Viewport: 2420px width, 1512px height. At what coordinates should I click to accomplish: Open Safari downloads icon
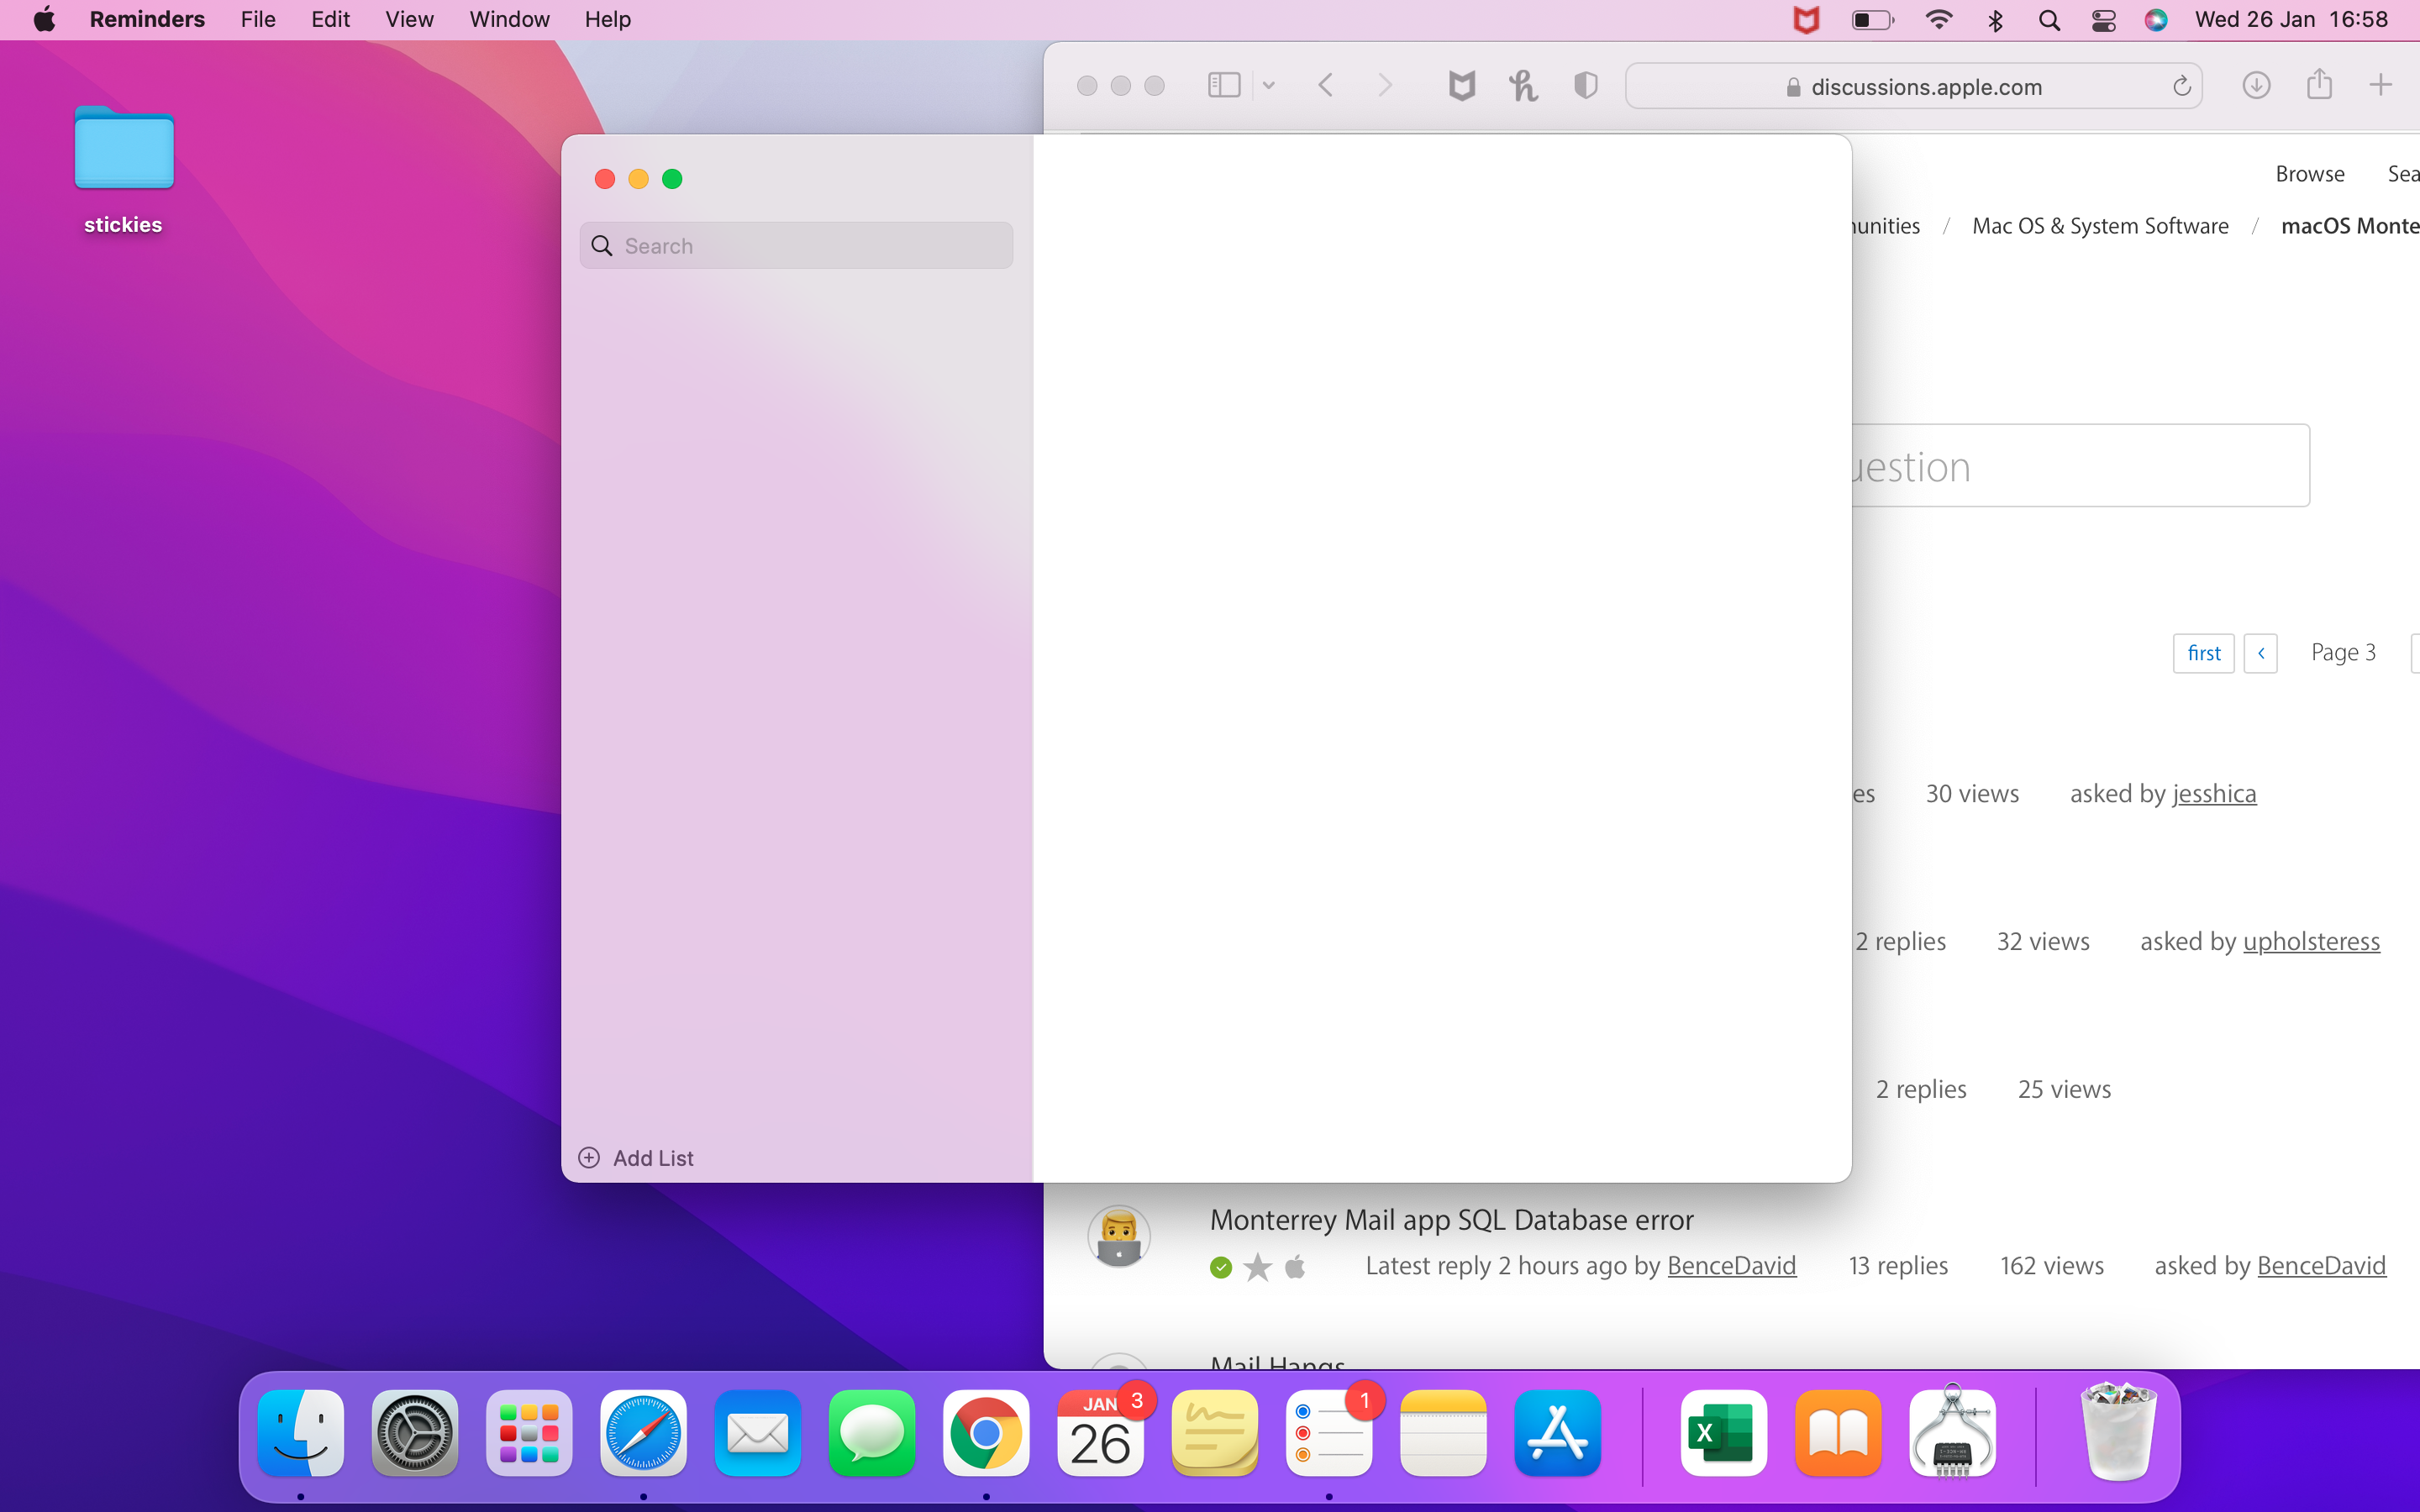coord(2255,85)
